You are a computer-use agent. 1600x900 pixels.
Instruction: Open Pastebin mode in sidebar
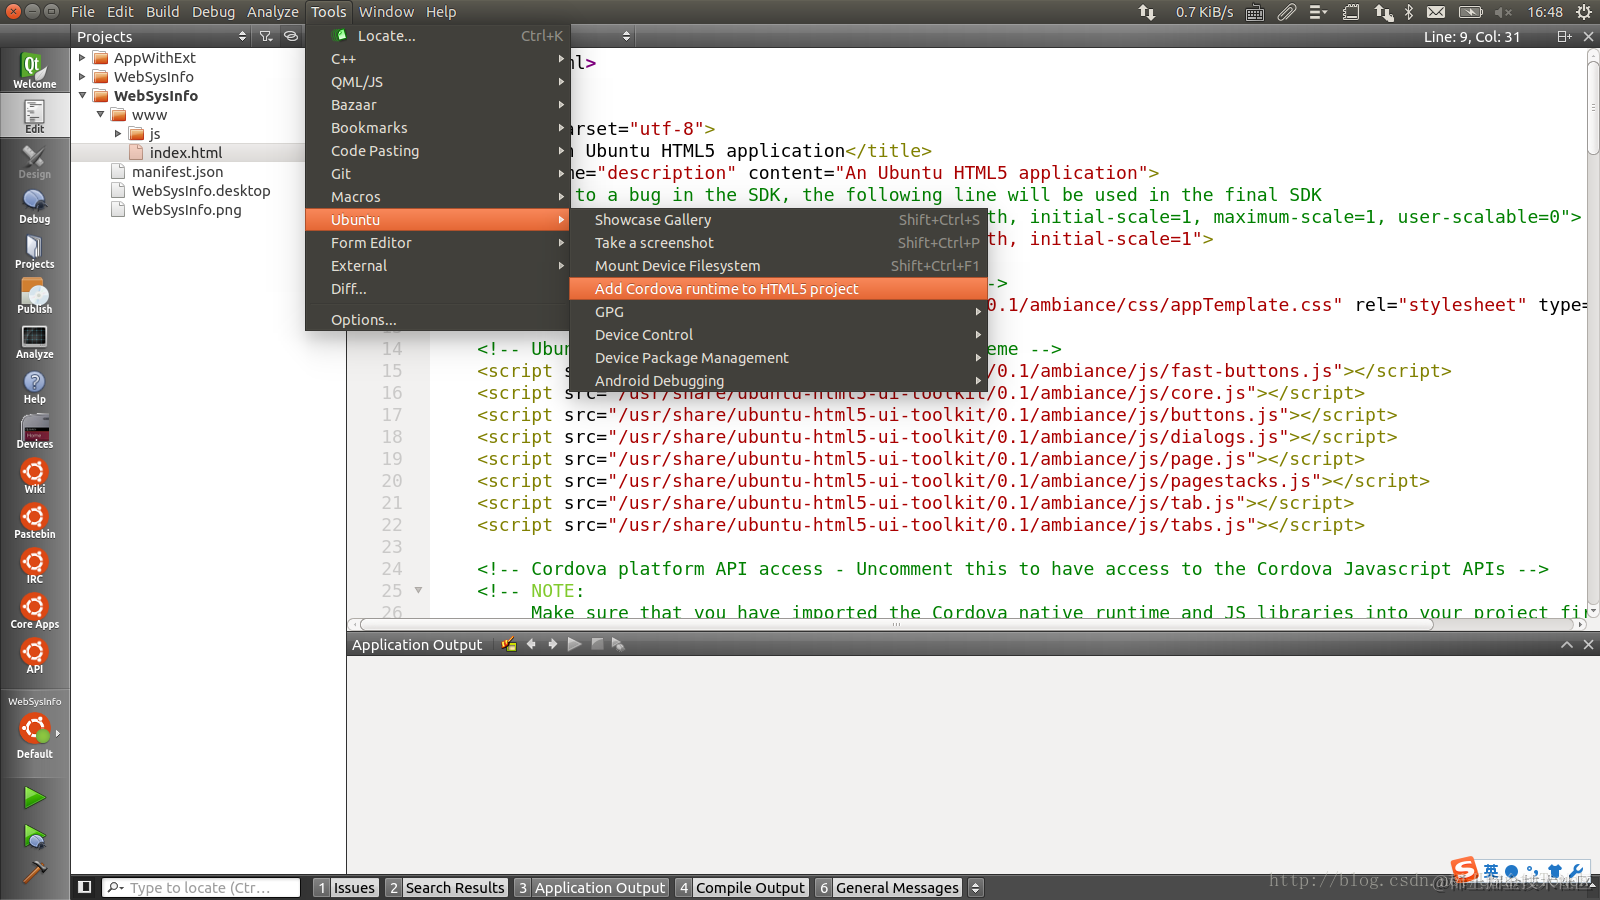[35, 521]
